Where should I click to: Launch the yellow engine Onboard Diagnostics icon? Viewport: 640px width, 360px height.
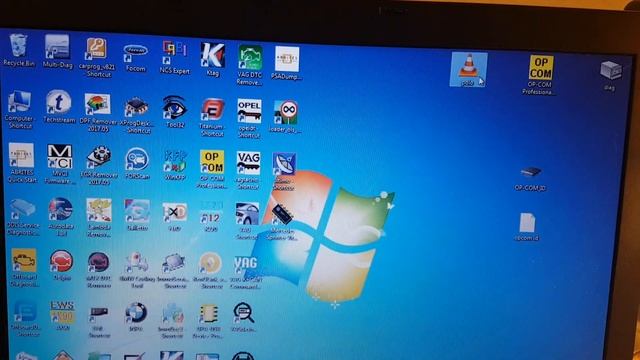(23, 260)
